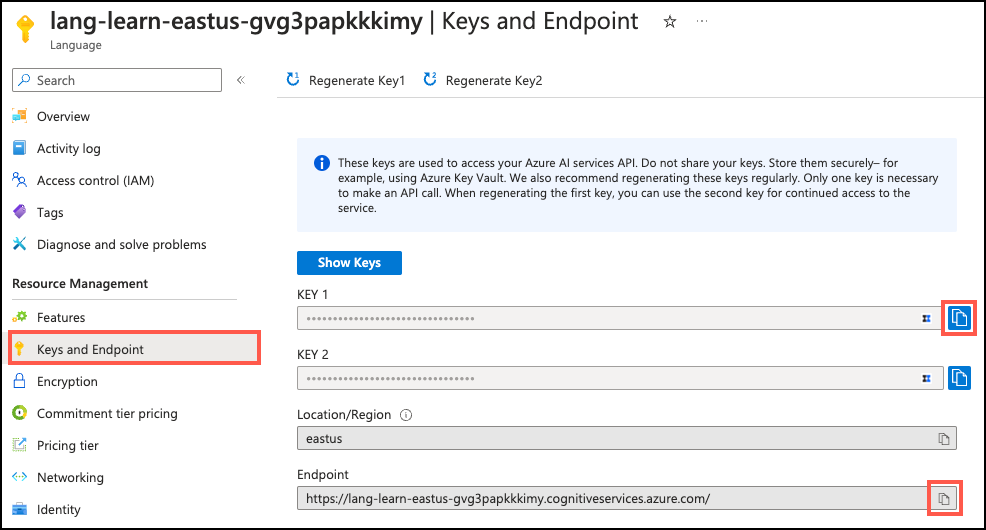Copy KEY 1 to clipboard
The height and width of the screenshot is (530, 986).
[959, 318]
